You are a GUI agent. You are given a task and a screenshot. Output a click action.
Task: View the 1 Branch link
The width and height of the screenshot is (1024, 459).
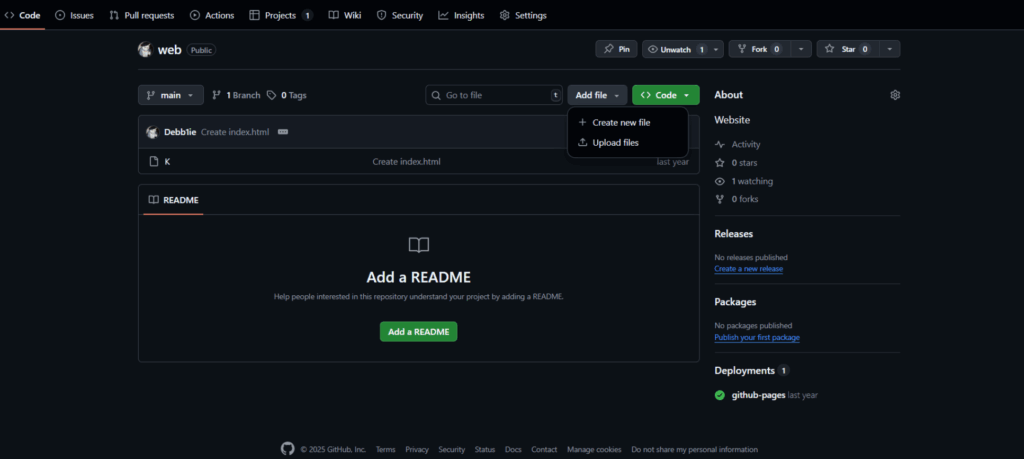point(236,95)
